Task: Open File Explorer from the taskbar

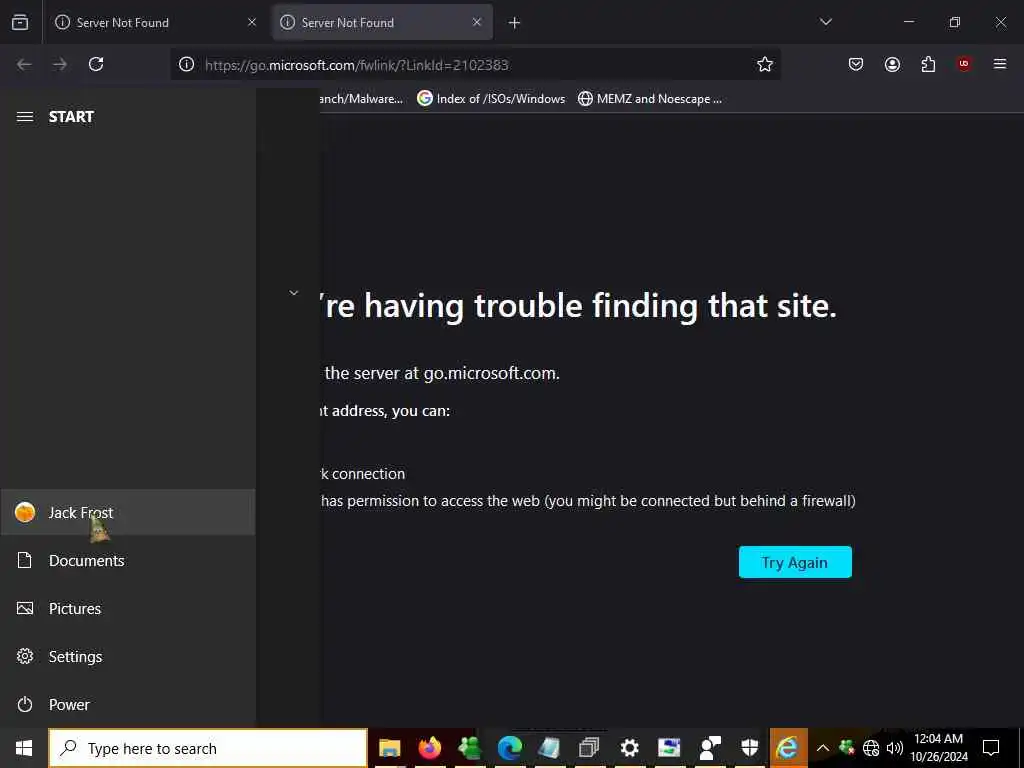Action: [x=390, y=748]
